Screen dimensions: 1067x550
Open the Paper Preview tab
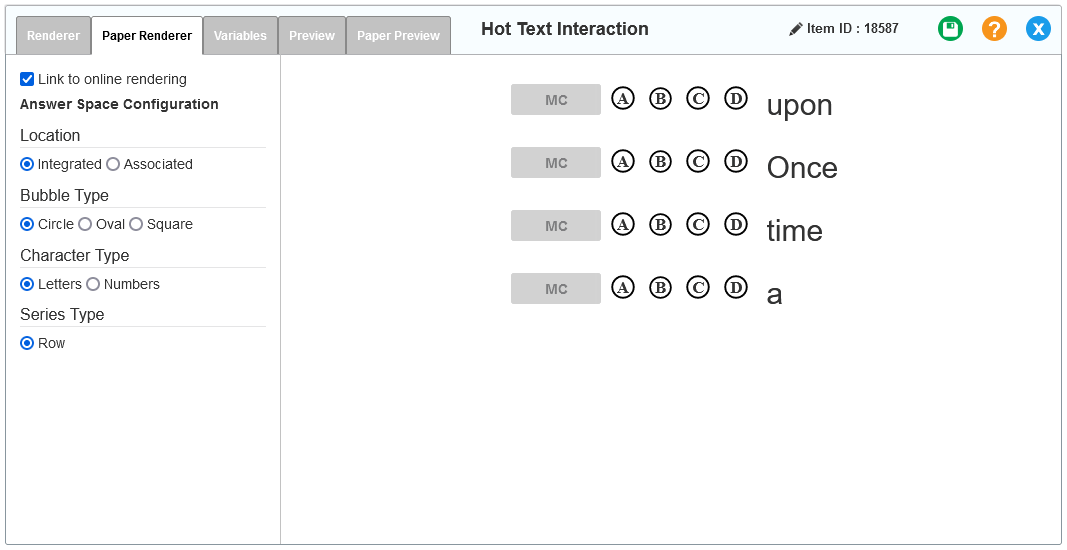click(398, 35)
